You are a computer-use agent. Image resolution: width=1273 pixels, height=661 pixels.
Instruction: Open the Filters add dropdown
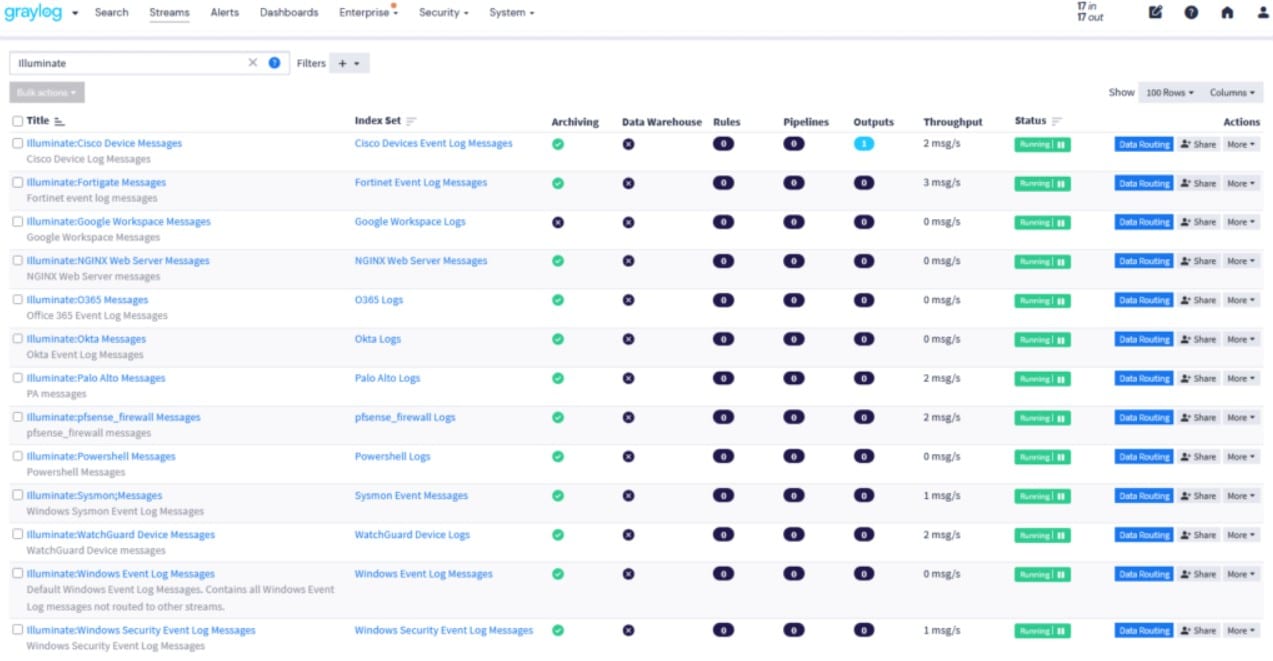coord(350,63)
